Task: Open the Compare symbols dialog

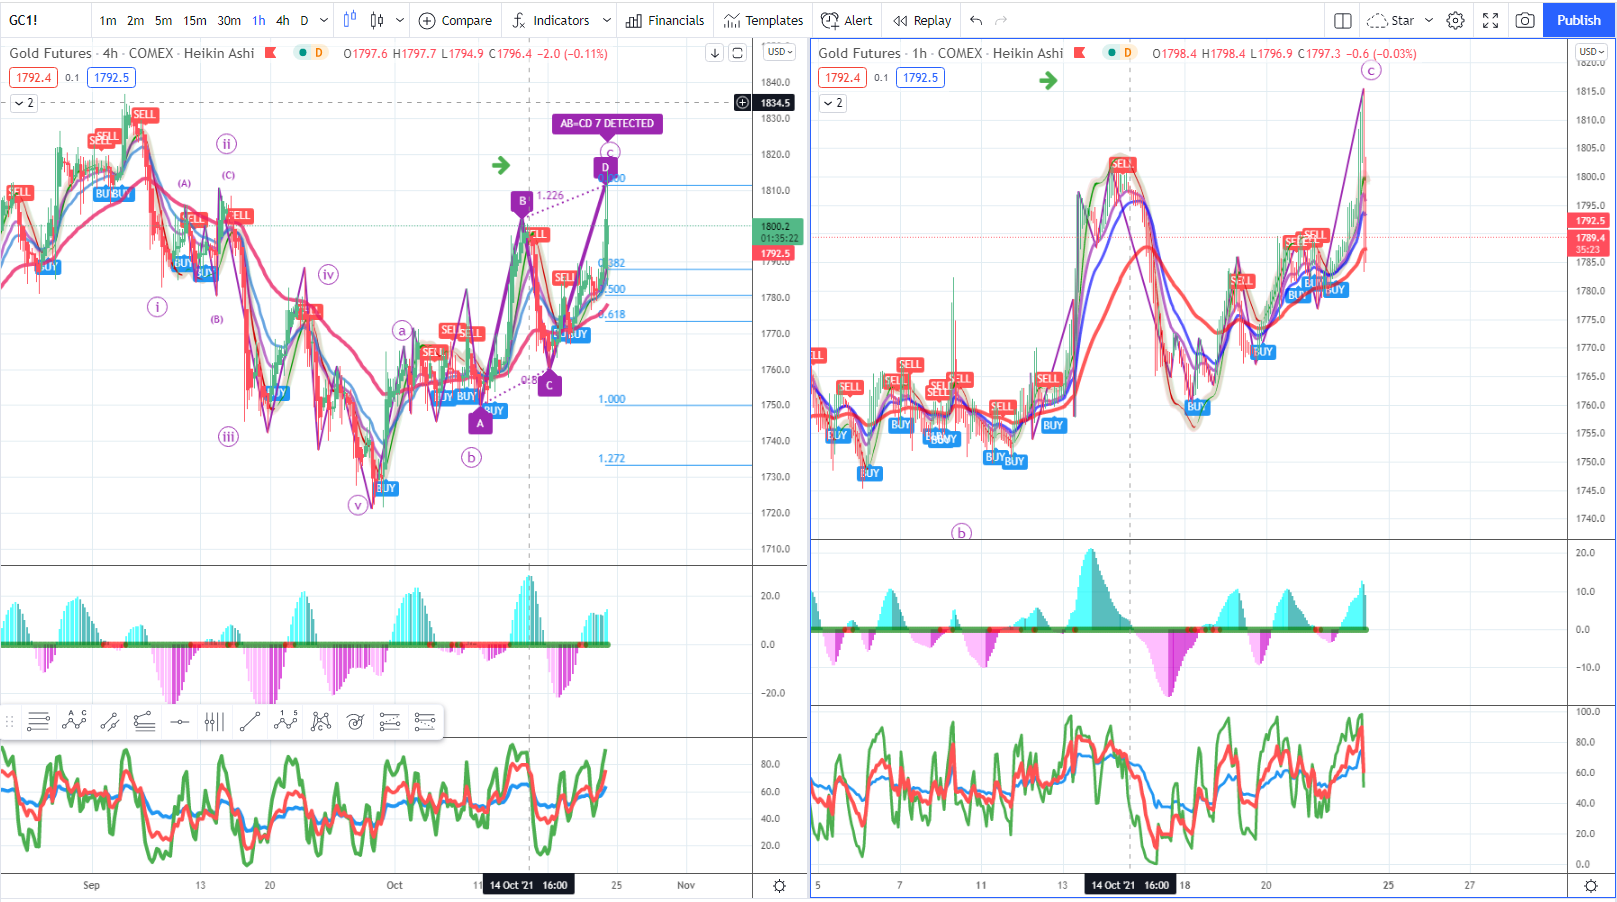Action: 455,20
